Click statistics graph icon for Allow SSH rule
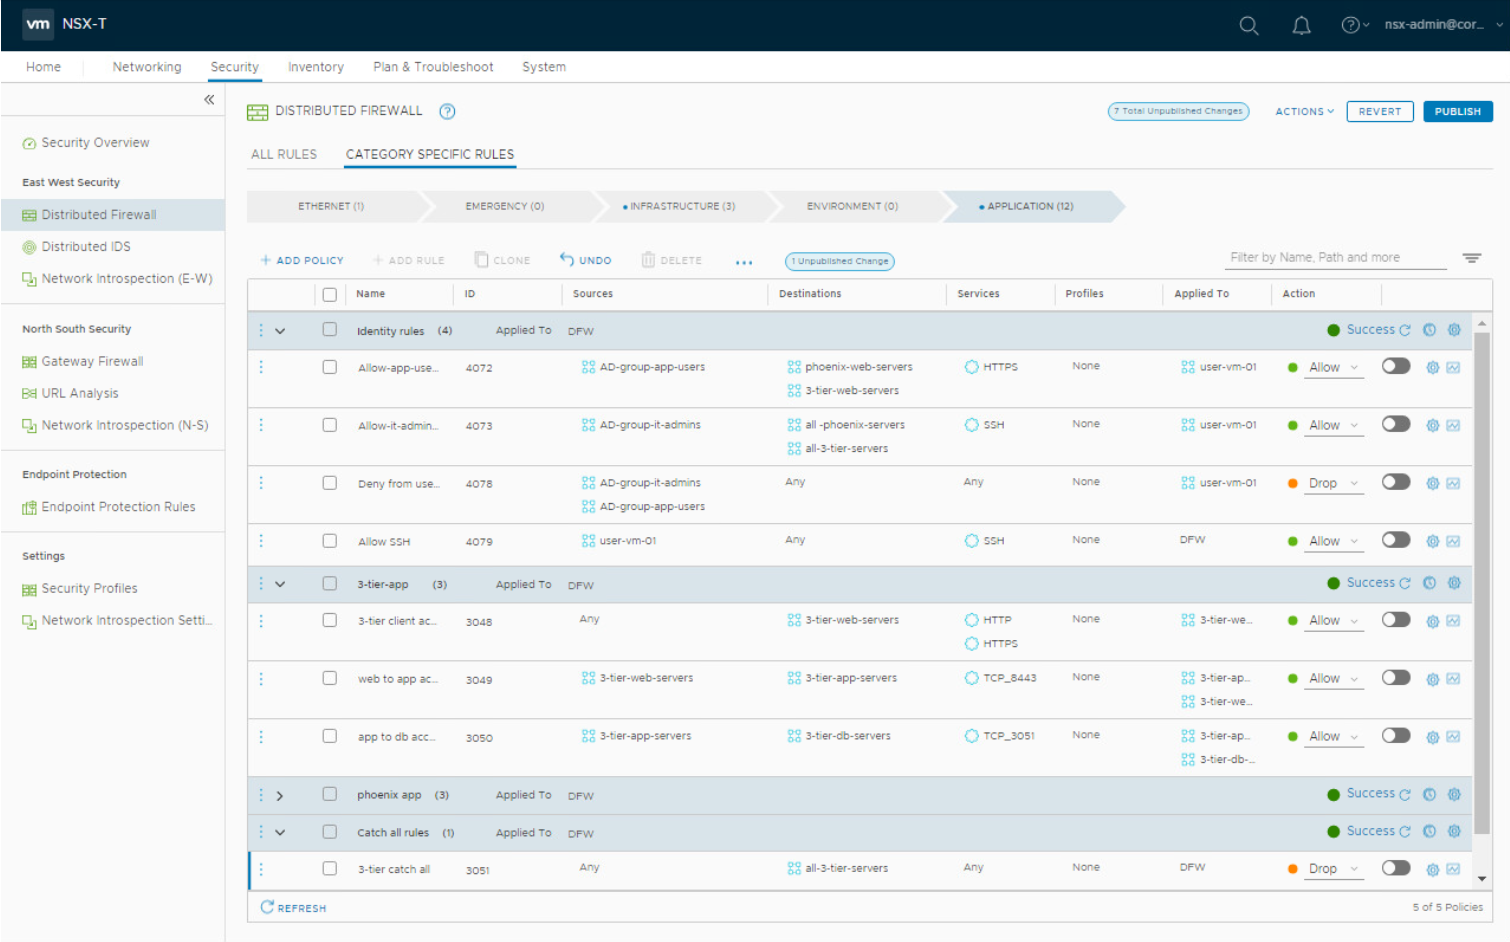Screen dimensions: 1510x942 tap(1453, 541)
